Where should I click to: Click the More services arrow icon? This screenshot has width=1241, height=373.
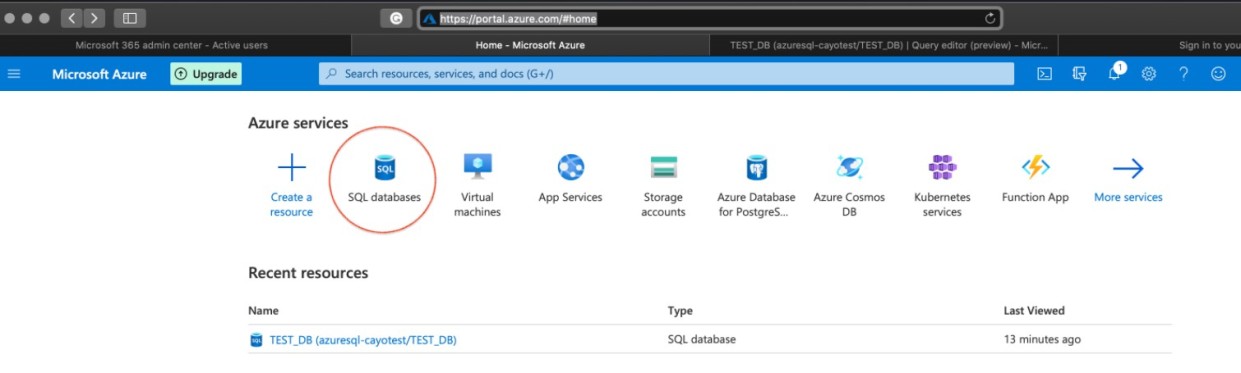click(1128, 168)
